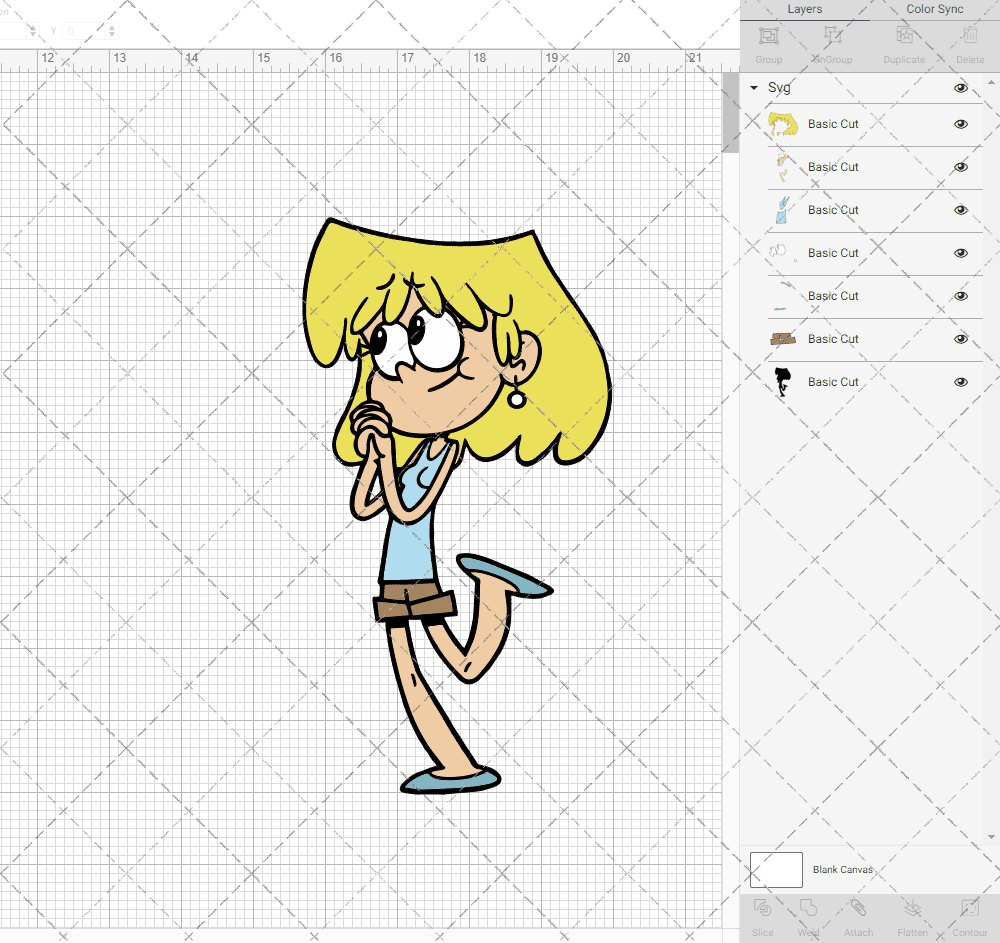This screenshot has height=943, width=1000.
Task: Select the black outline layer thumbnail
Action: (783, 382)
